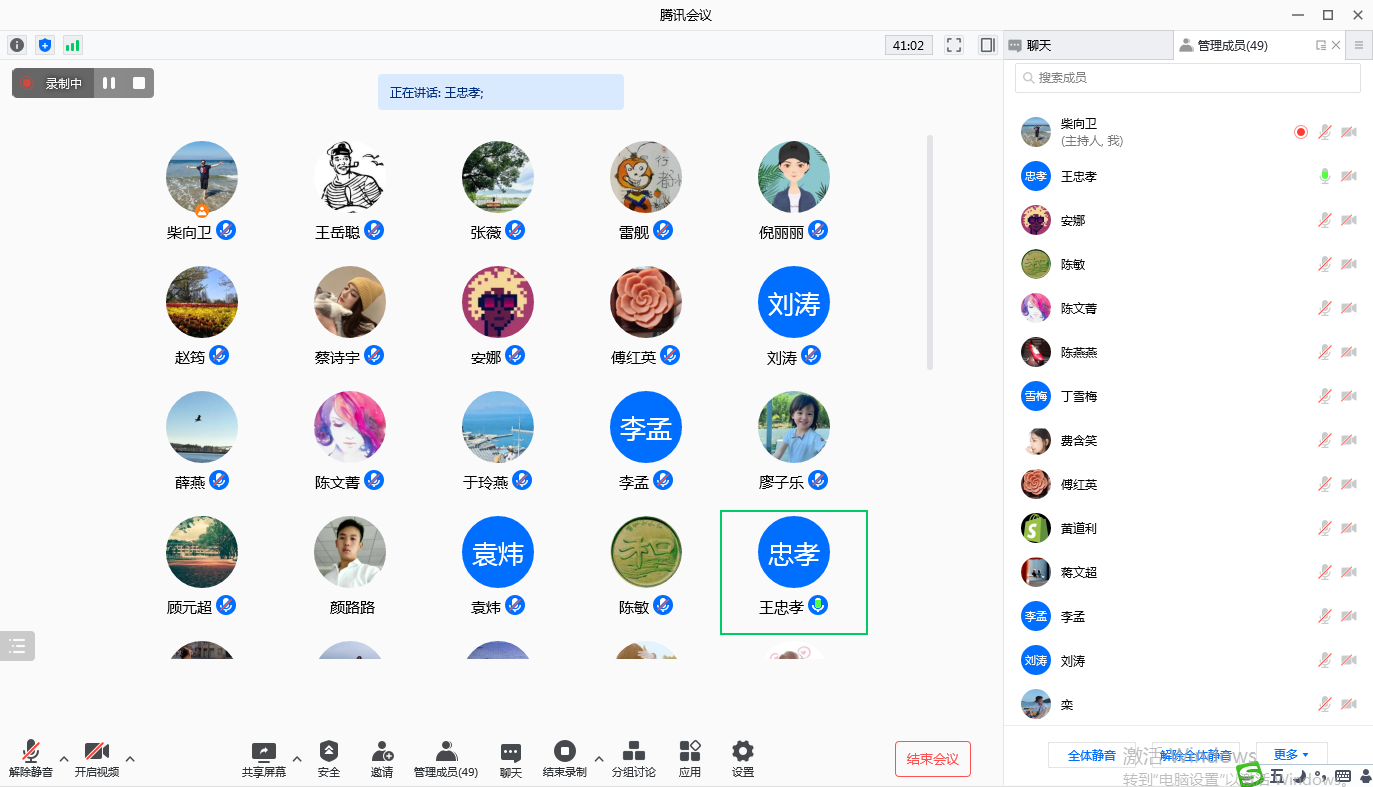Click the 搜索成员 search field
The height and width of the screenshot is (787, 1373).
(x=1188, y=78)
